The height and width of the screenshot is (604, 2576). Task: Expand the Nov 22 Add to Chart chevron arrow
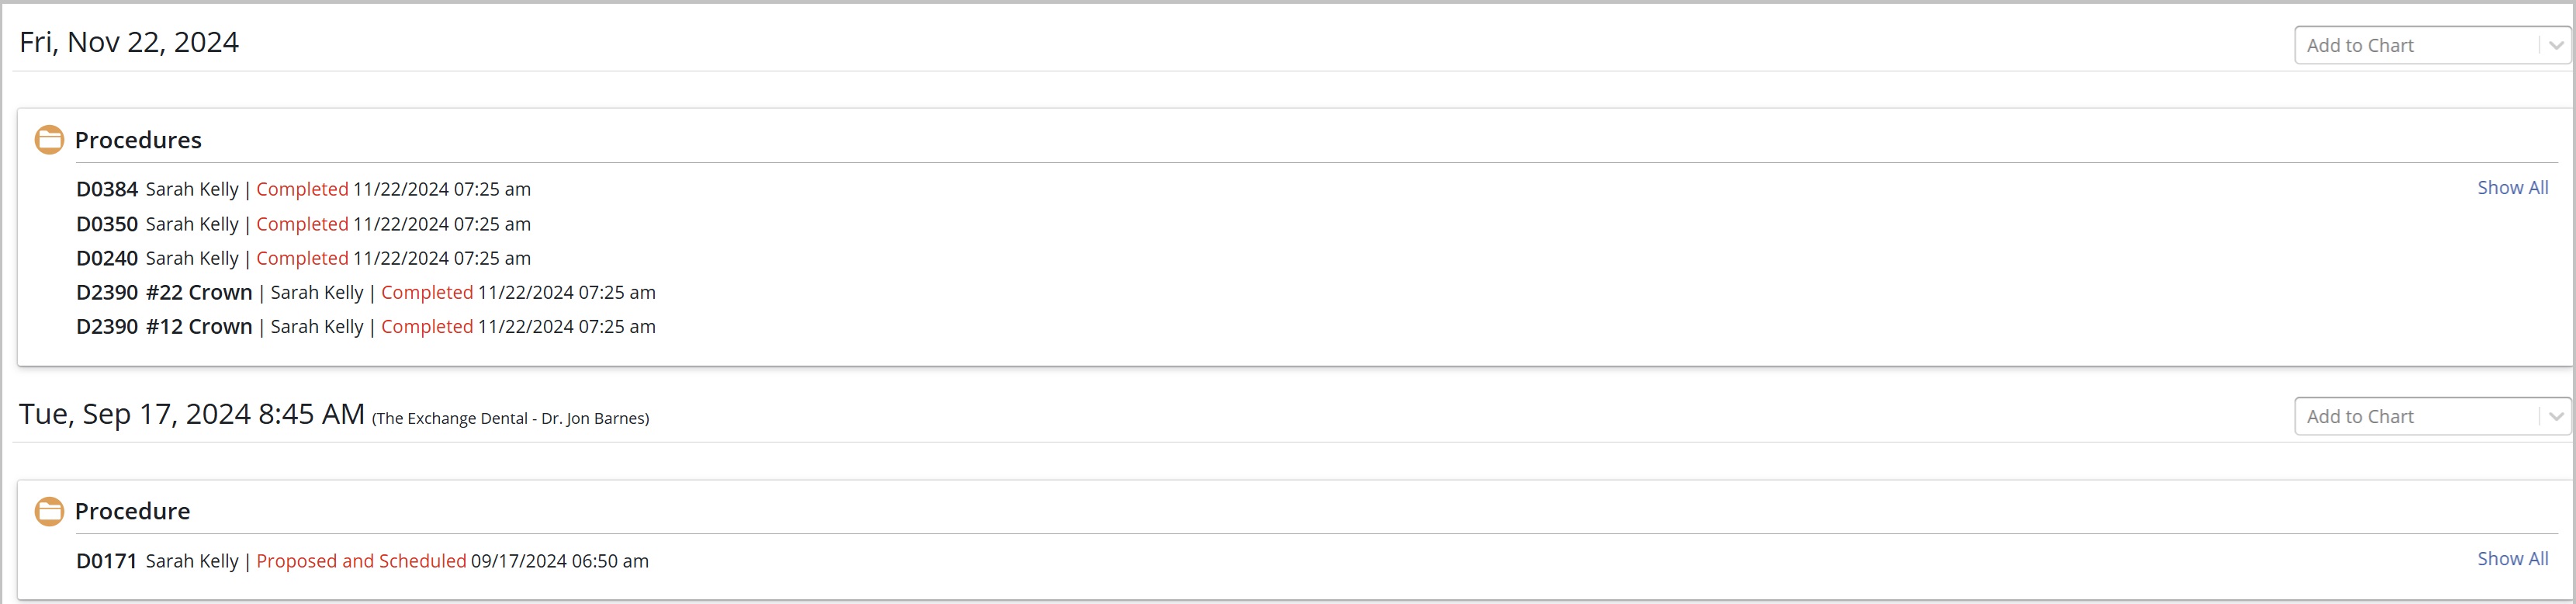click(x=2555, y=45)
